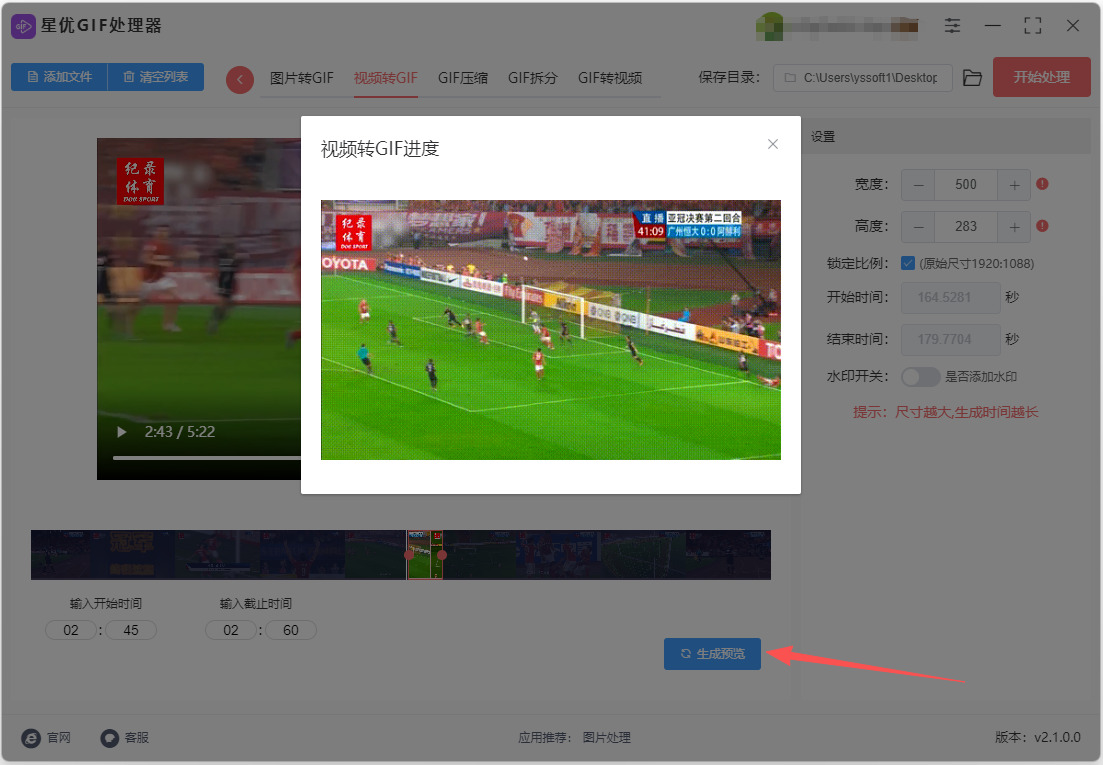This screenshot has width=1103, height=765.
Task: Decrease width with the minus button
Action: 918,185
